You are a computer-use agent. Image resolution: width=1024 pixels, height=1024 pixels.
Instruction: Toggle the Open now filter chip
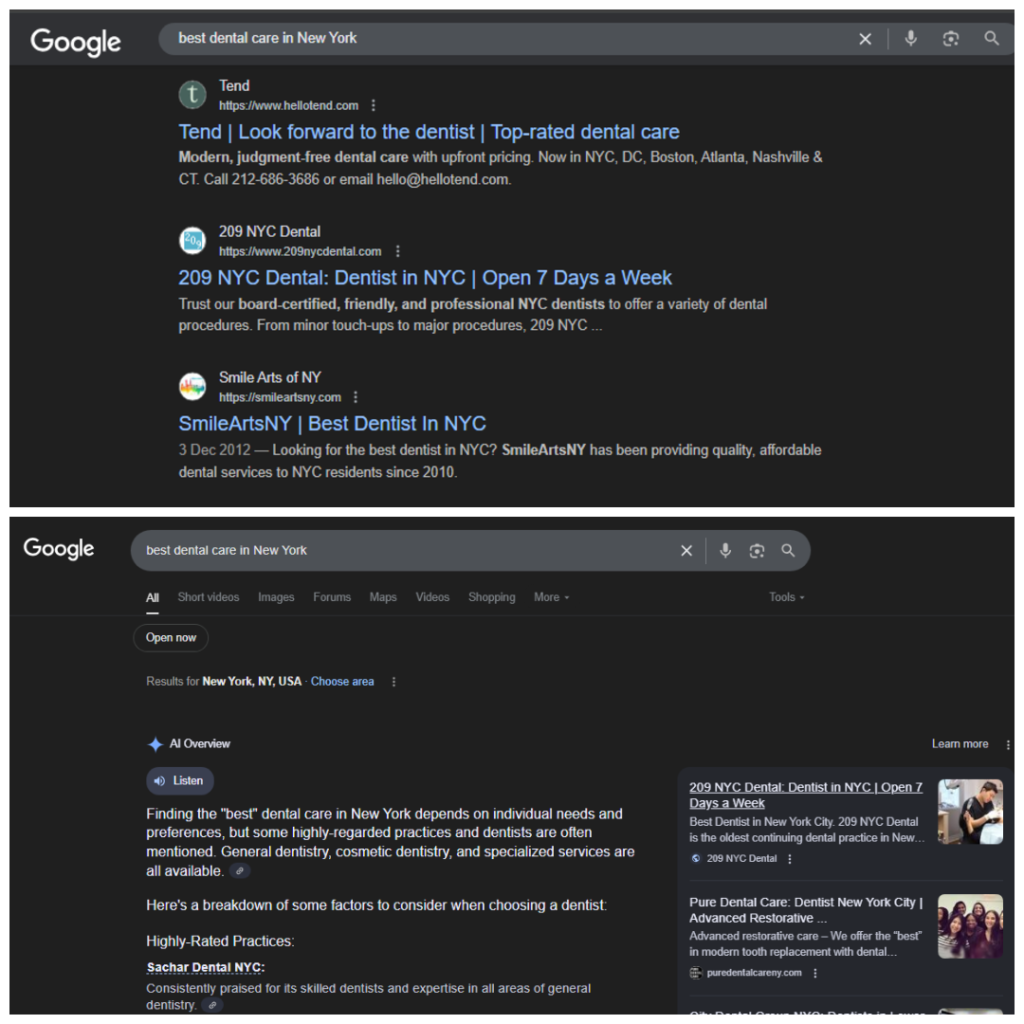(170, 637)
